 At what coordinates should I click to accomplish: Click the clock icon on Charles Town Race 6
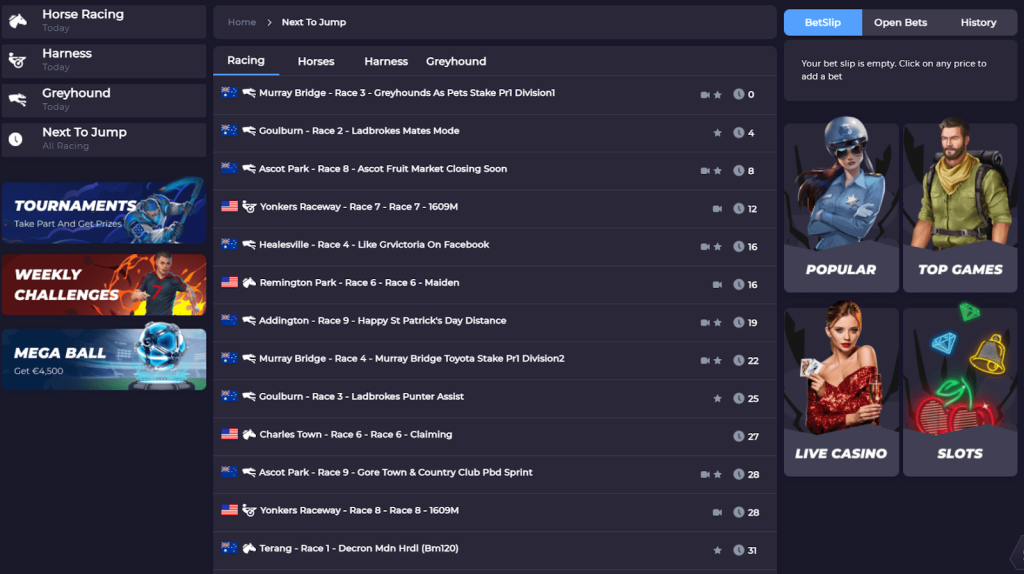tap(739, 436)
